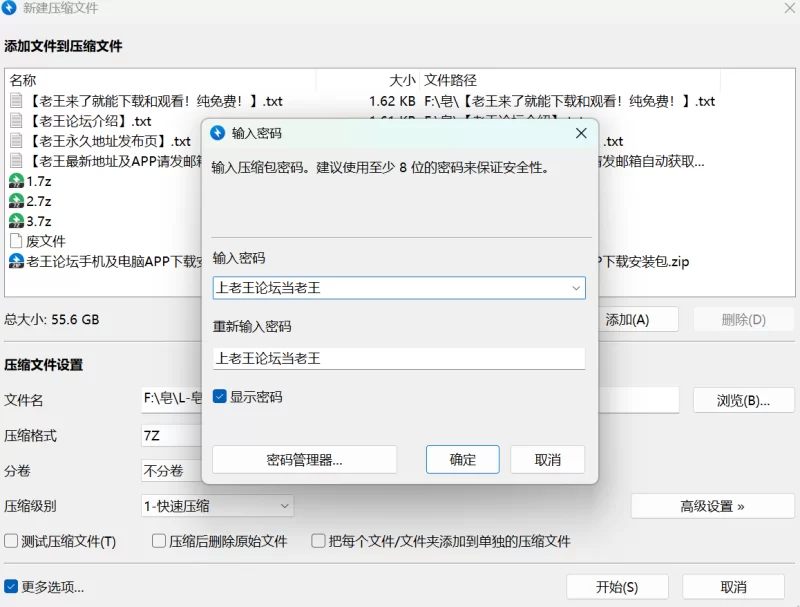Image resolution: width=800 pixels, height=607 pixels.
Task: Select the 3.7z file name
Action: click(x=39, y=221)
